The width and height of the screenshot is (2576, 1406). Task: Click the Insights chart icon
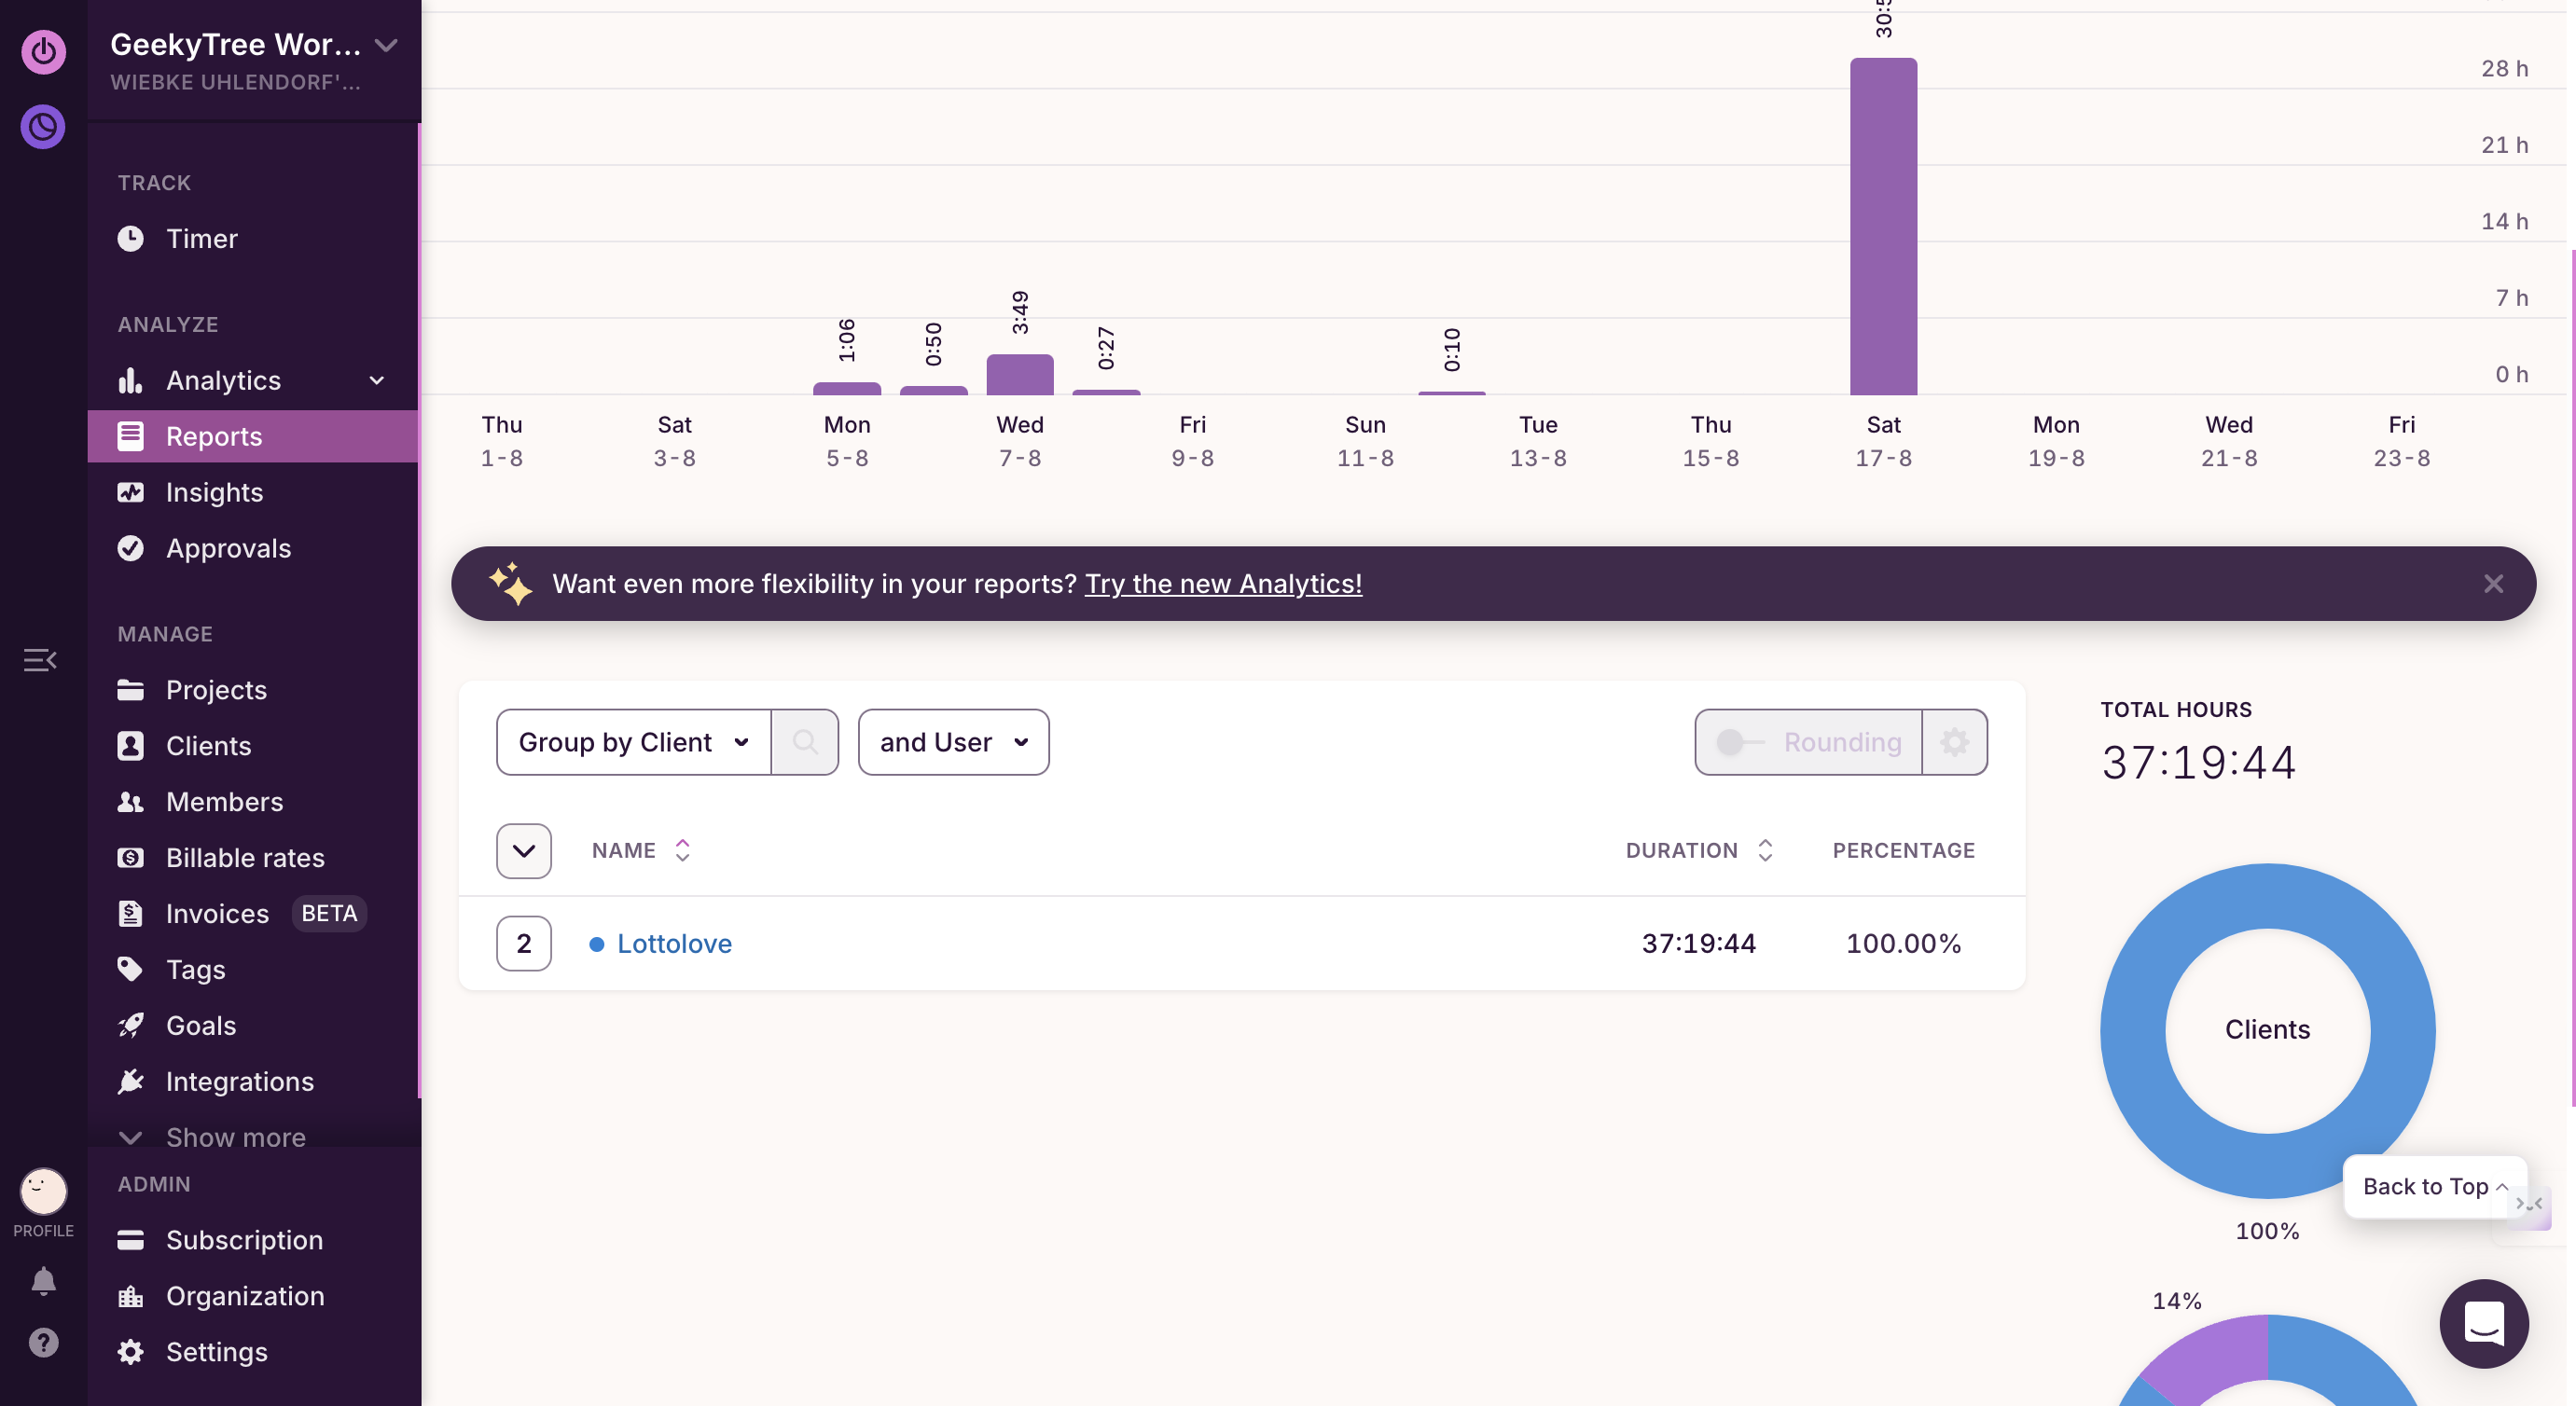click(130, 492)
